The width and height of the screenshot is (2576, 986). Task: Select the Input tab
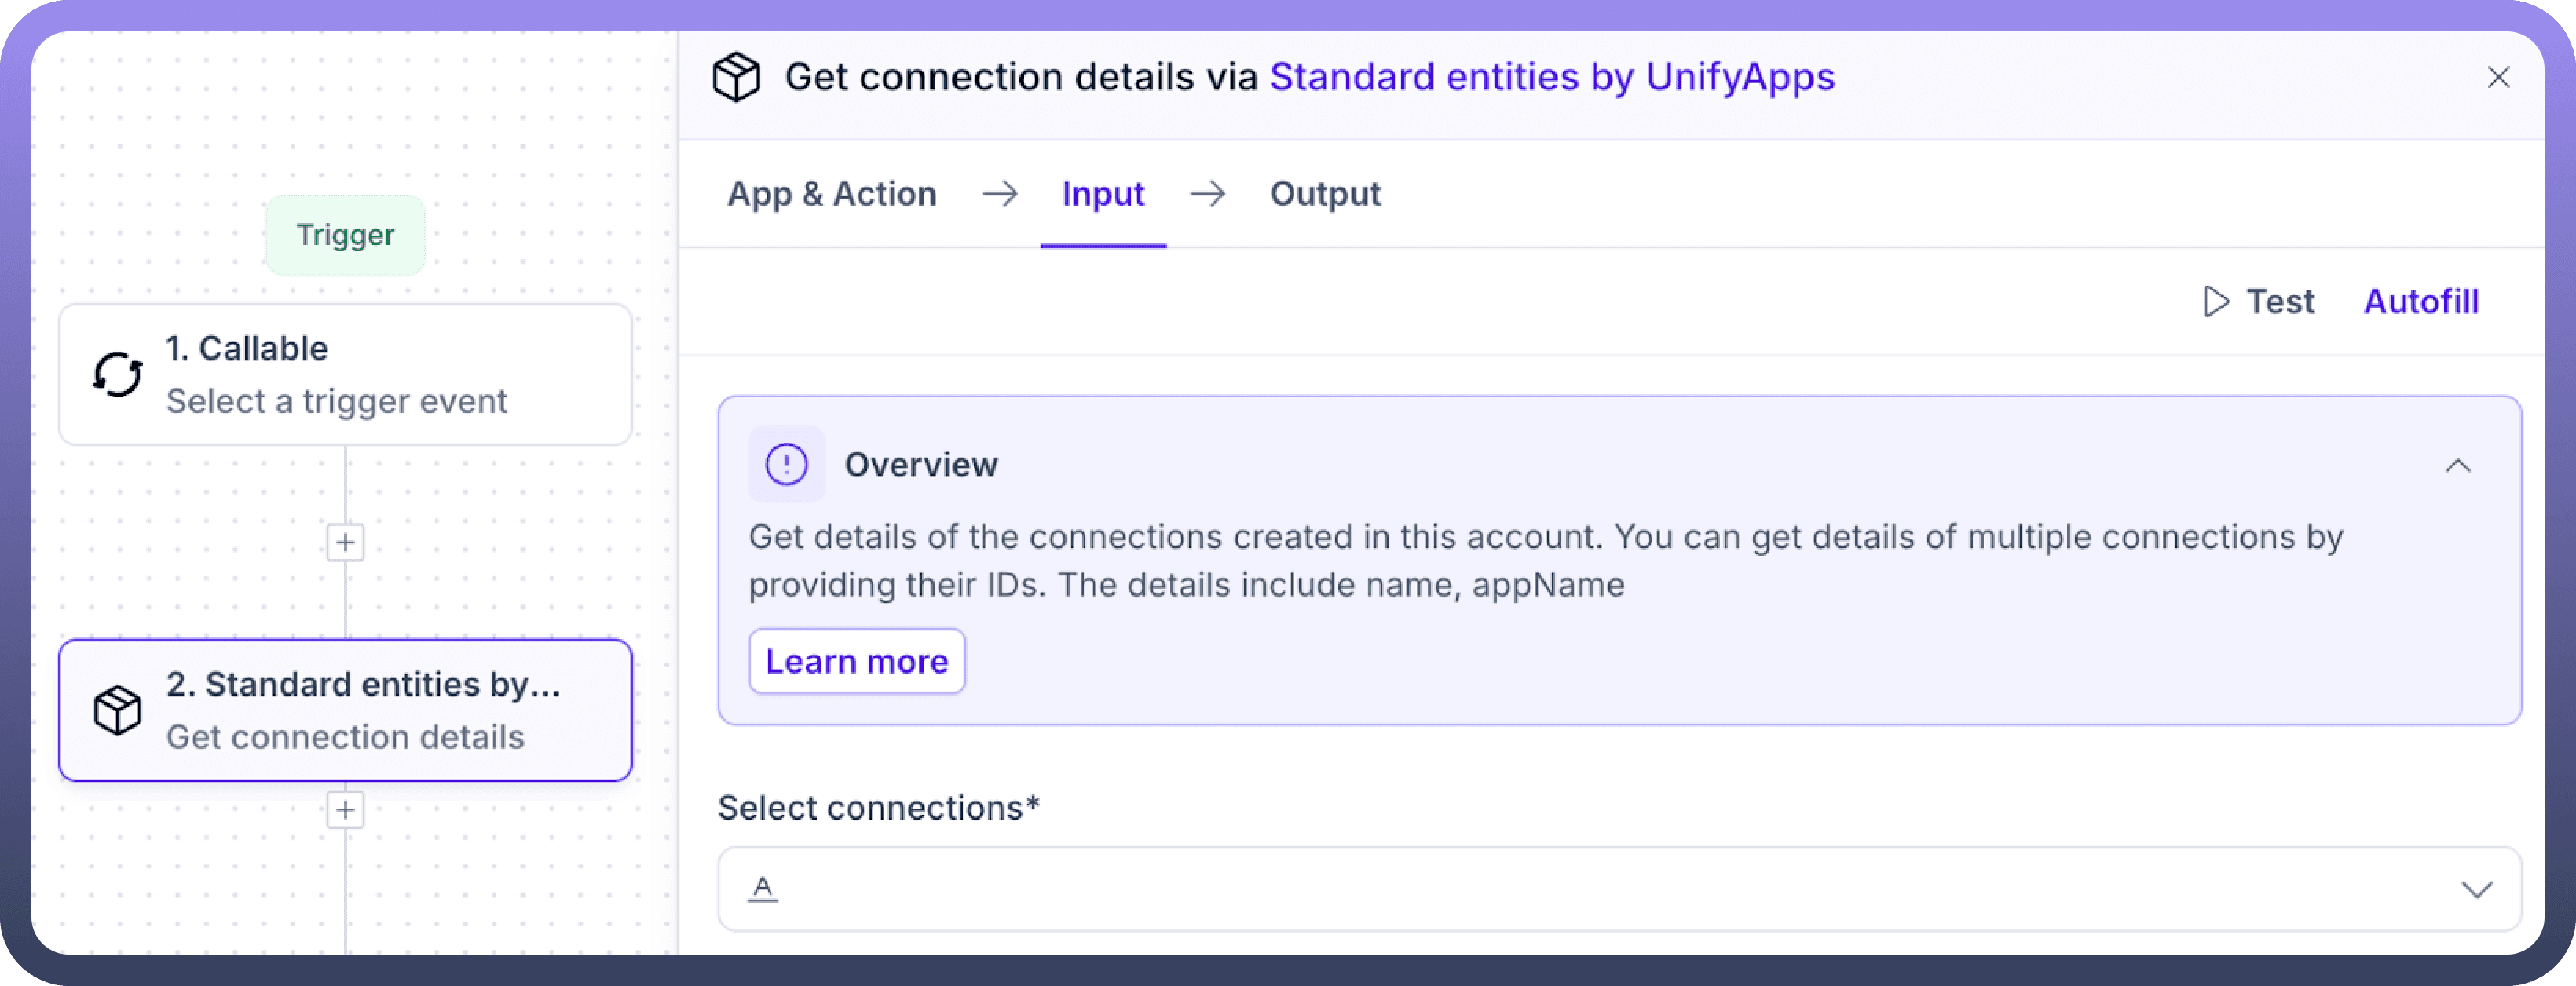click(1103, 194)
